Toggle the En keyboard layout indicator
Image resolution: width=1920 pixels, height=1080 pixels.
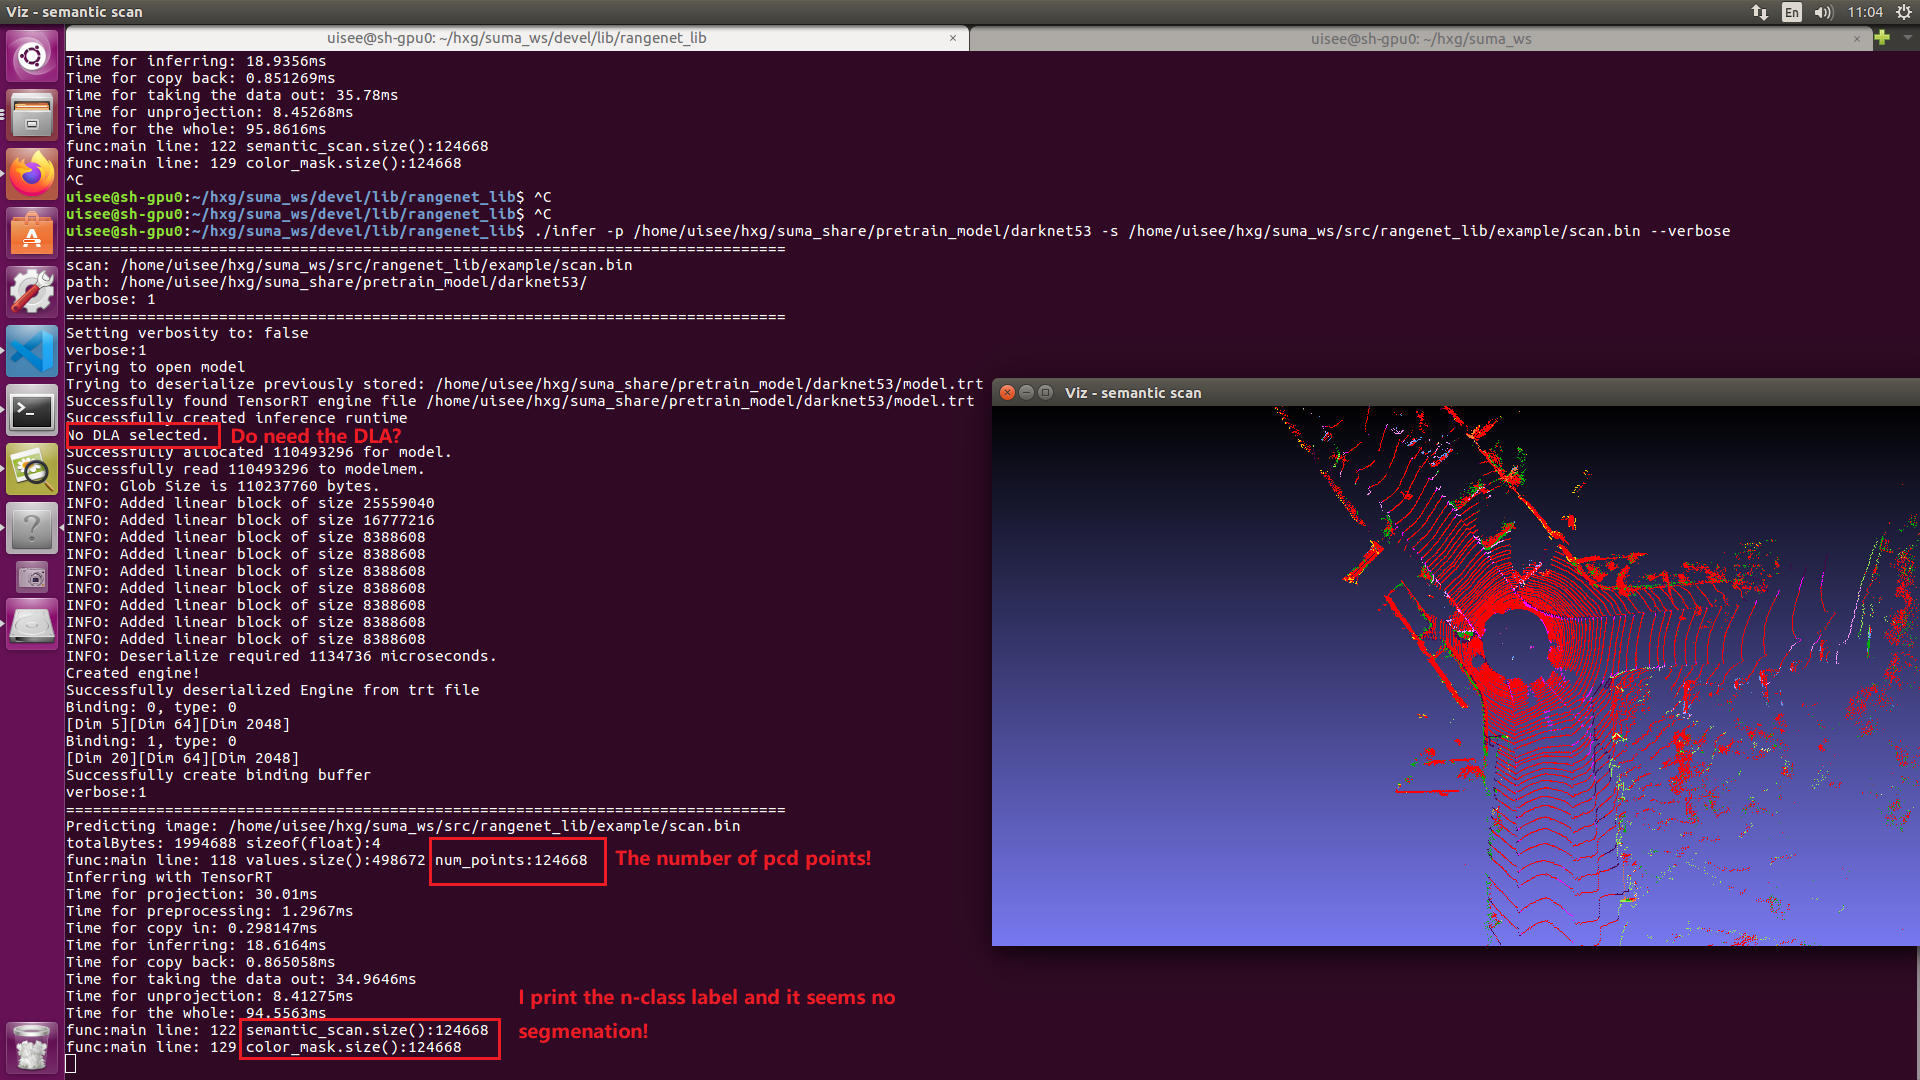click(1791, 12)
